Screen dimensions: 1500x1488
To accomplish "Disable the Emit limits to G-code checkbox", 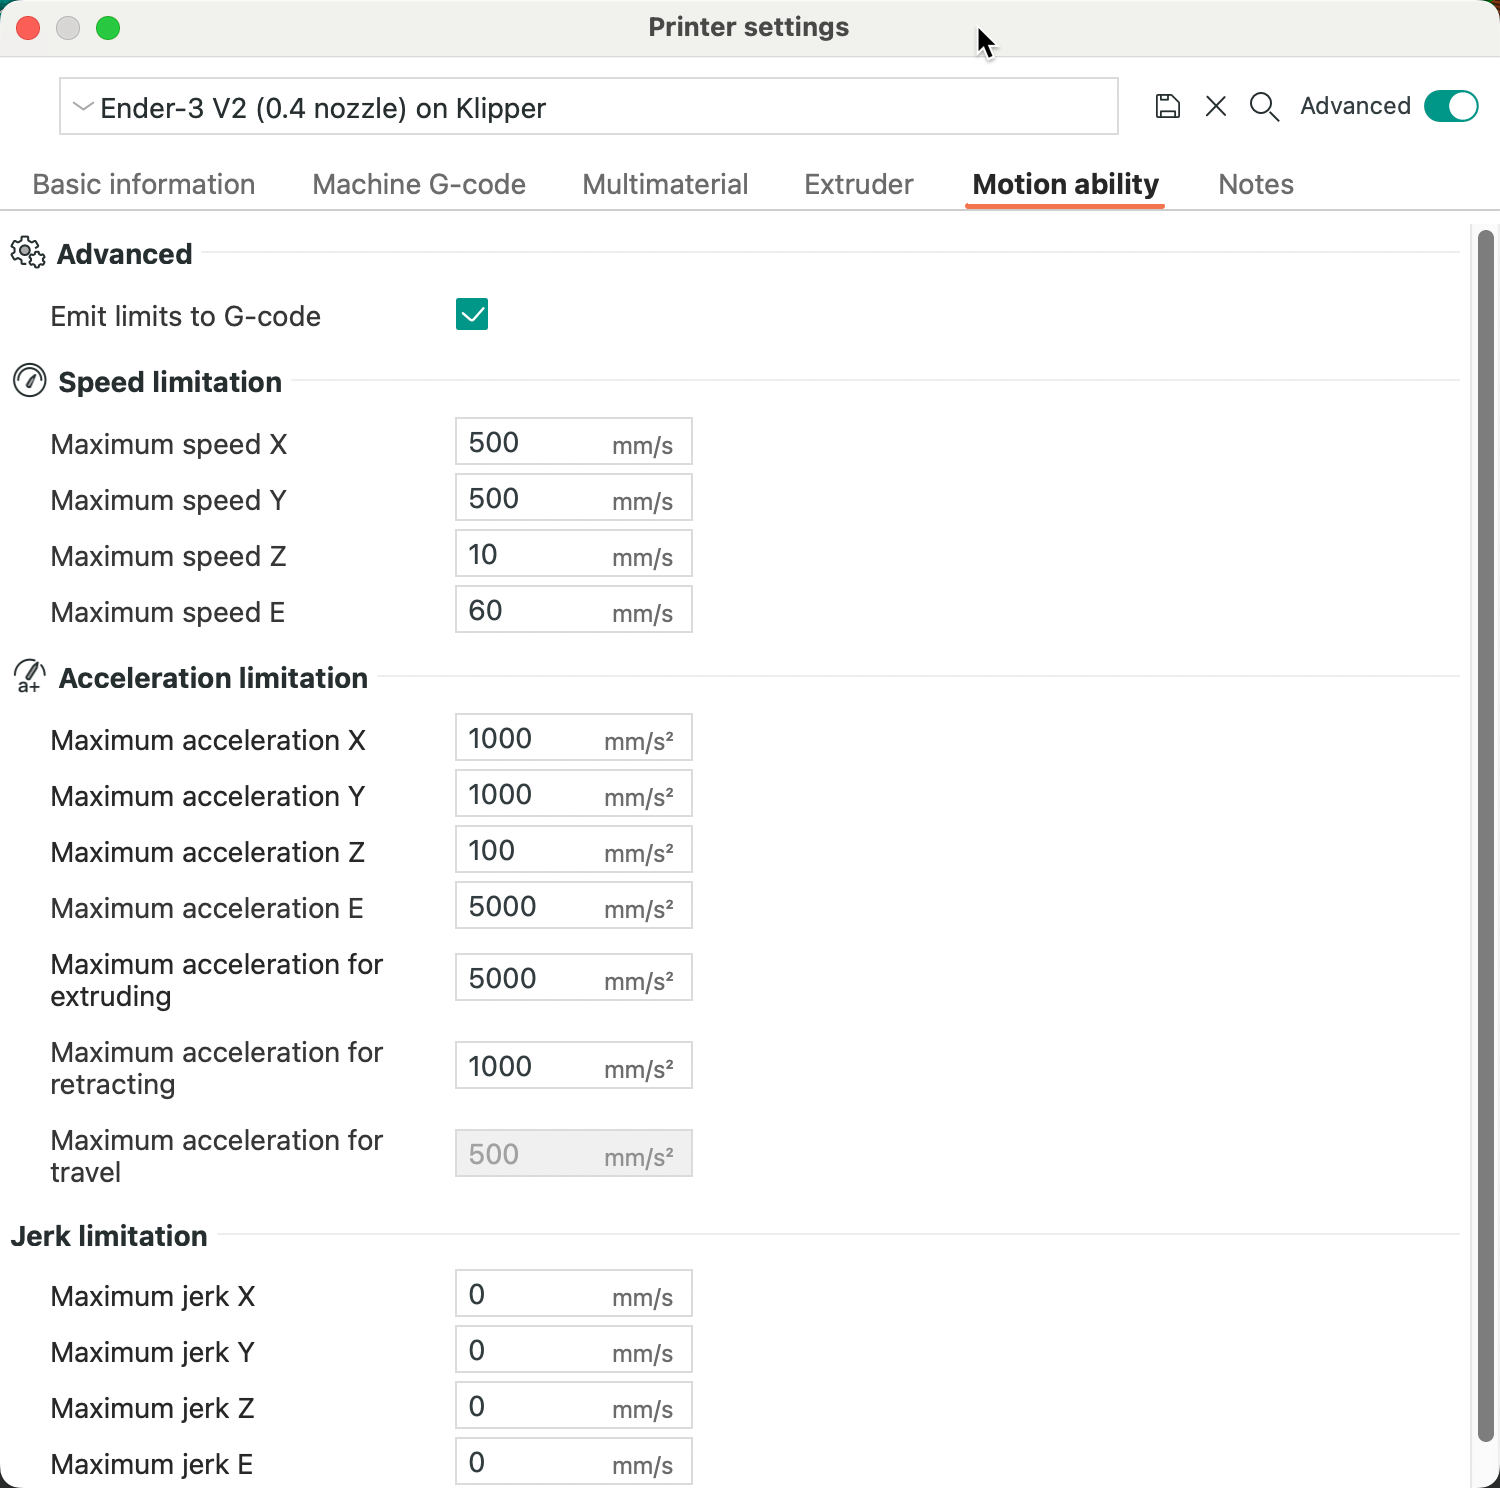I will click(x=471, y=314).
